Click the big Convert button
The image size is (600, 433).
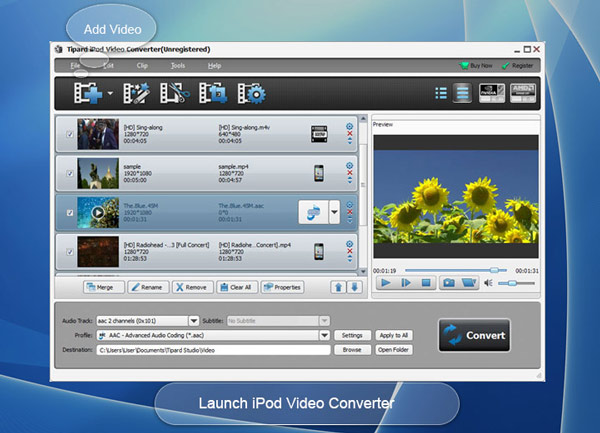pyautogui.click(x=474, y=335)
